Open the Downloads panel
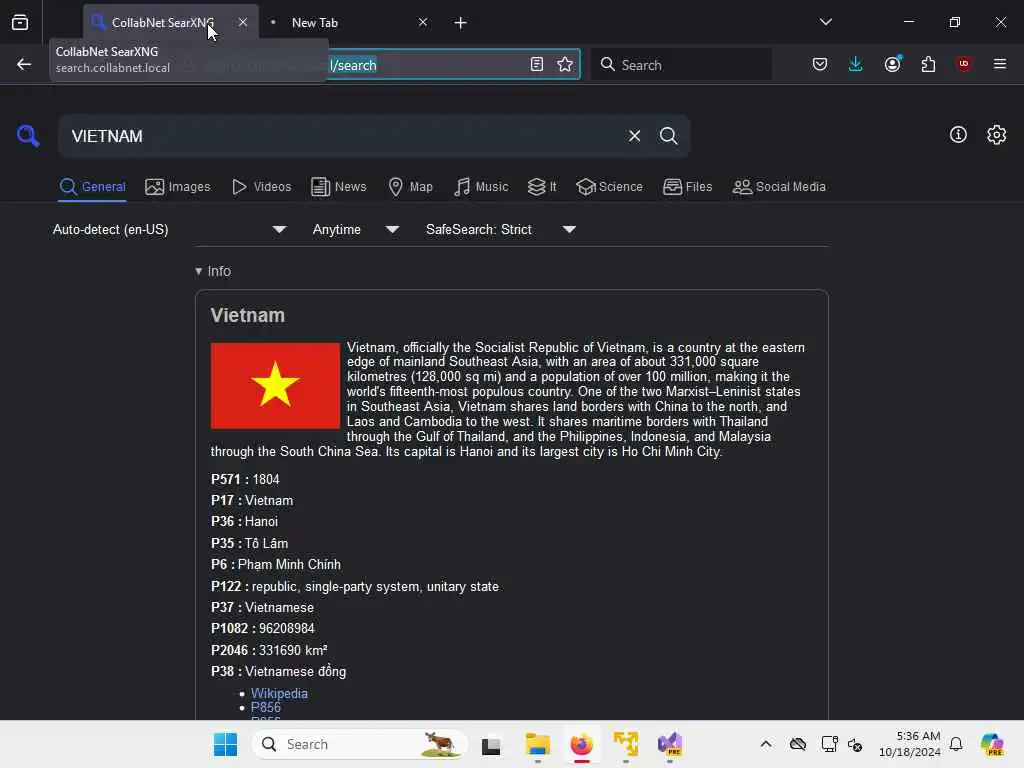1024x768 pixels. pos(856,64)
